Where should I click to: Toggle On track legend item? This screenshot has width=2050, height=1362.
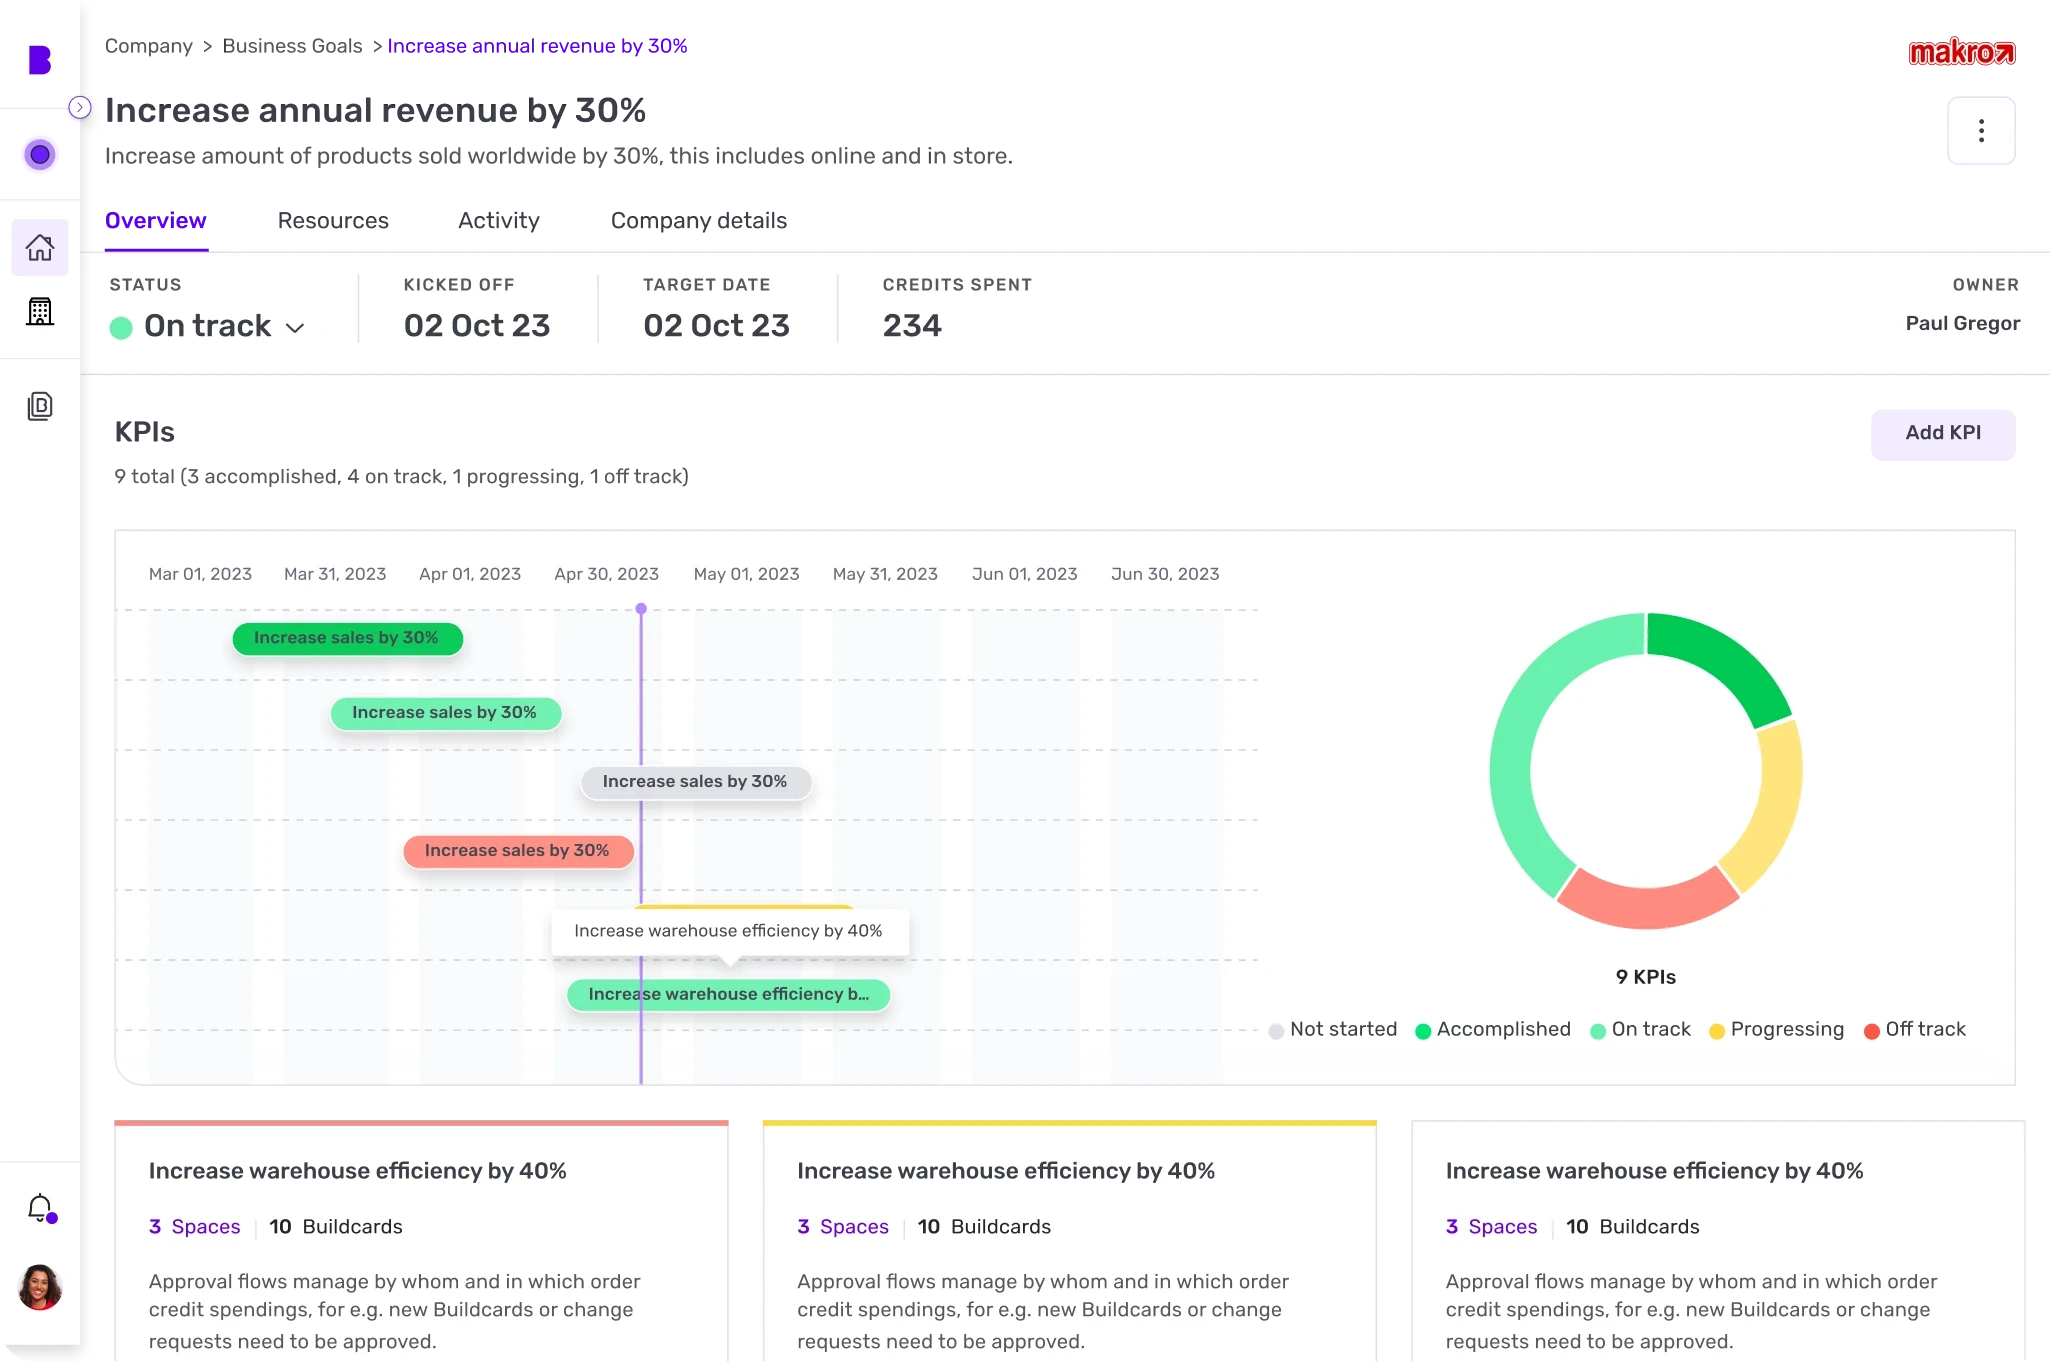(1640, 1029)
